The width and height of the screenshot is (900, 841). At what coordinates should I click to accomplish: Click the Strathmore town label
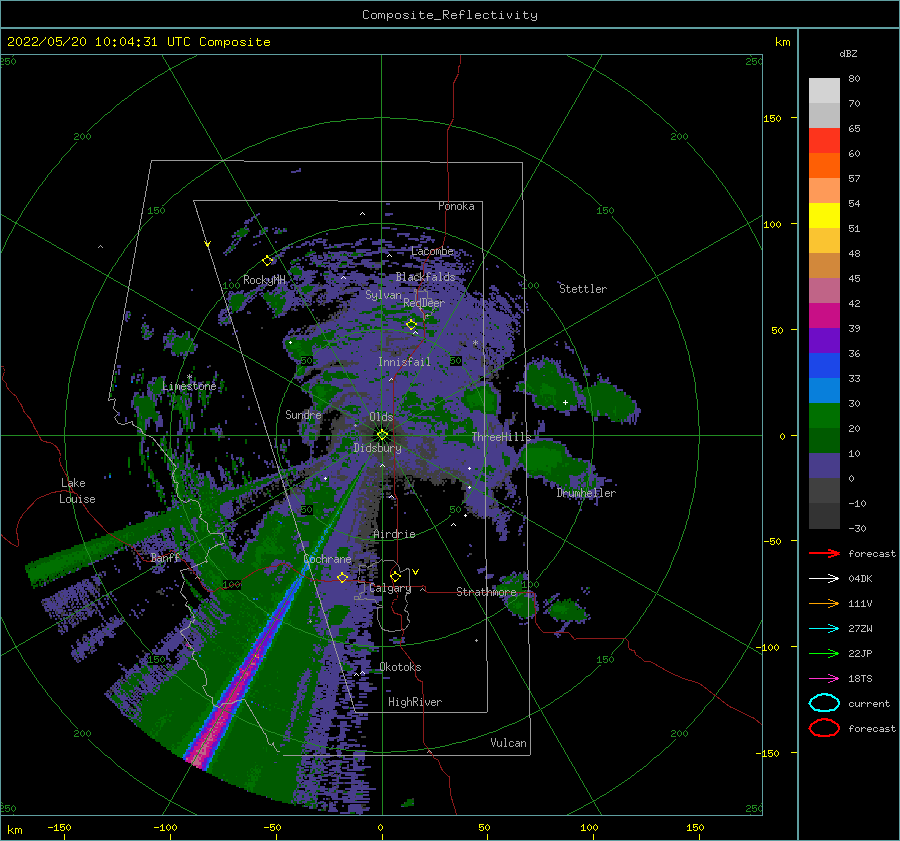click(x=486, y=592)
